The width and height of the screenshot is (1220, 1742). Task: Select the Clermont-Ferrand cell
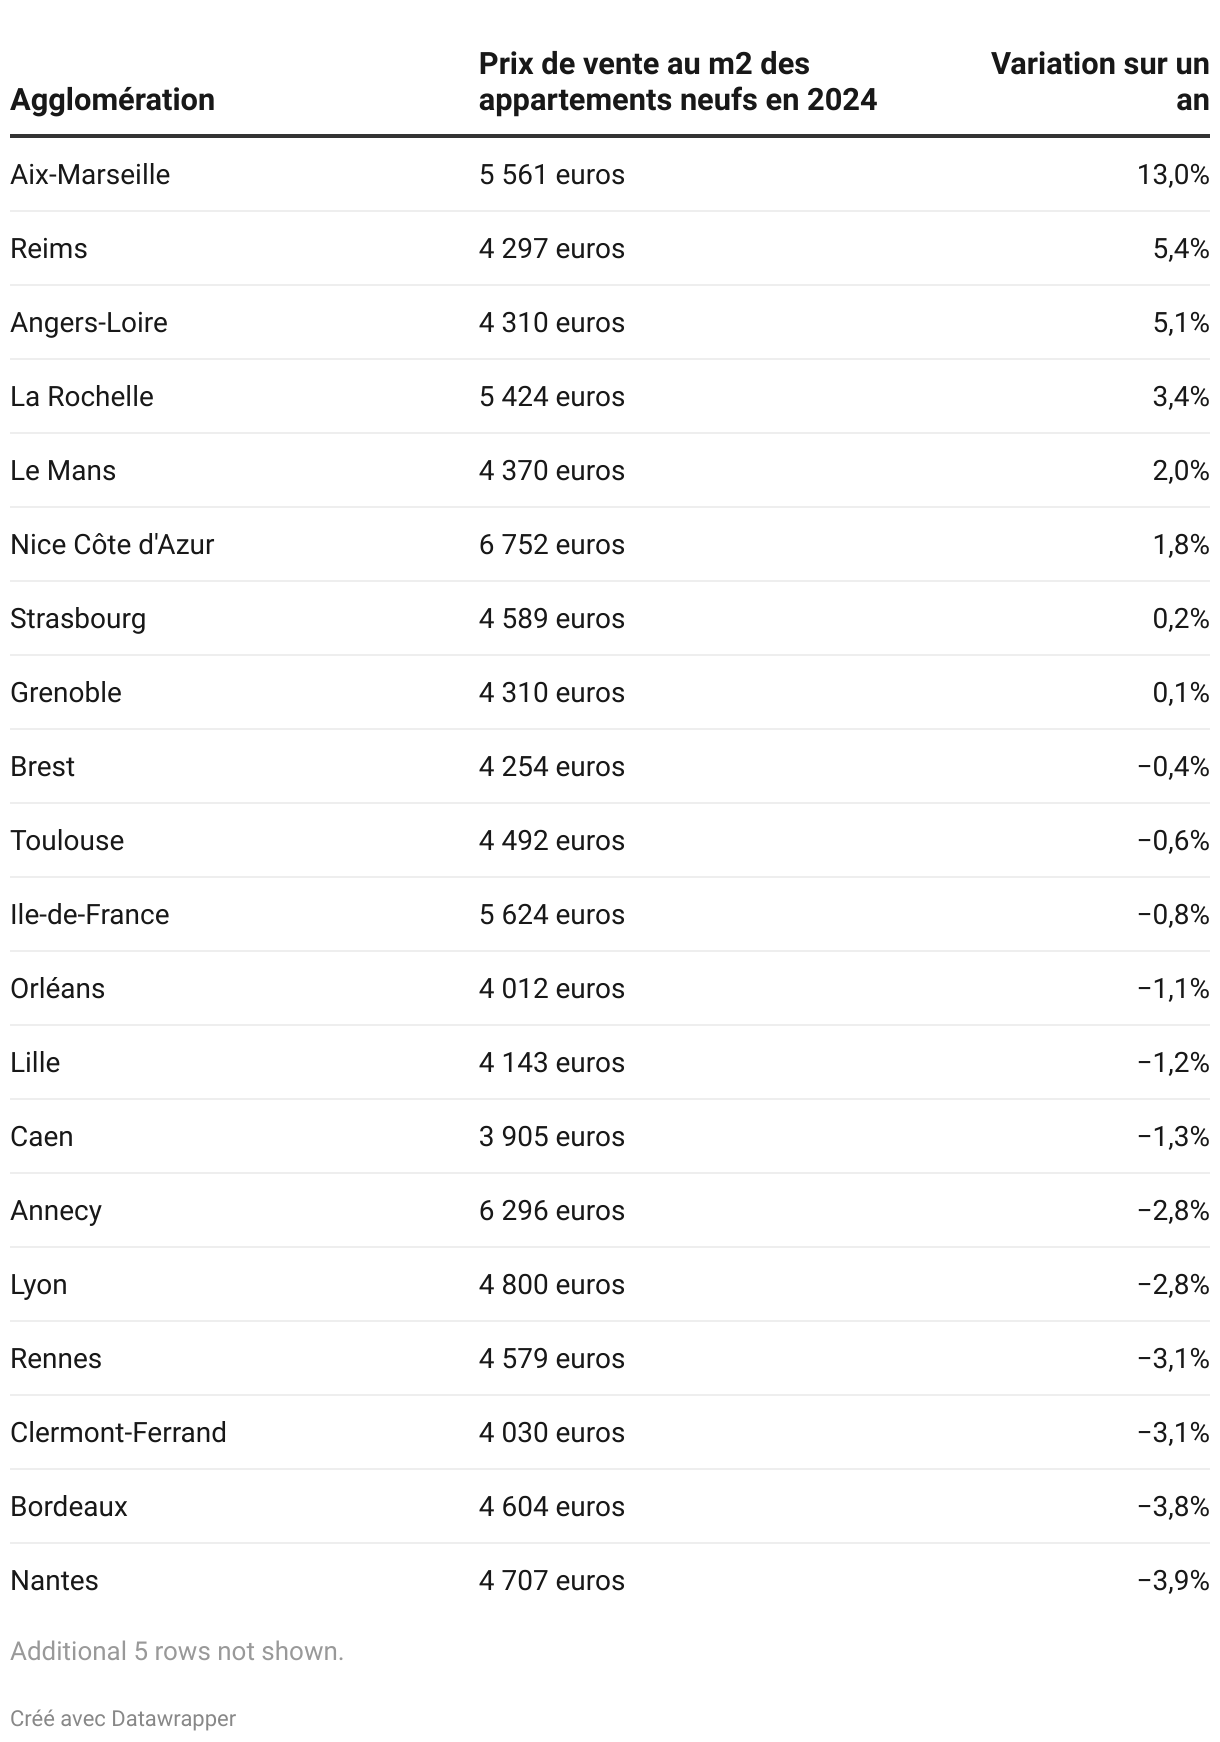pos(118,1433)
